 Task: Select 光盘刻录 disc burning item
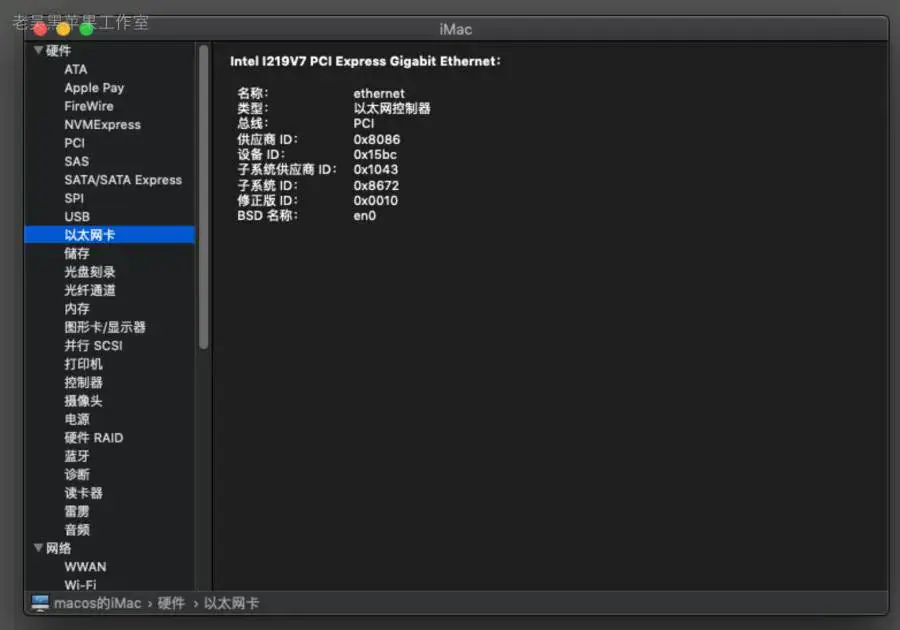[90, 271]
